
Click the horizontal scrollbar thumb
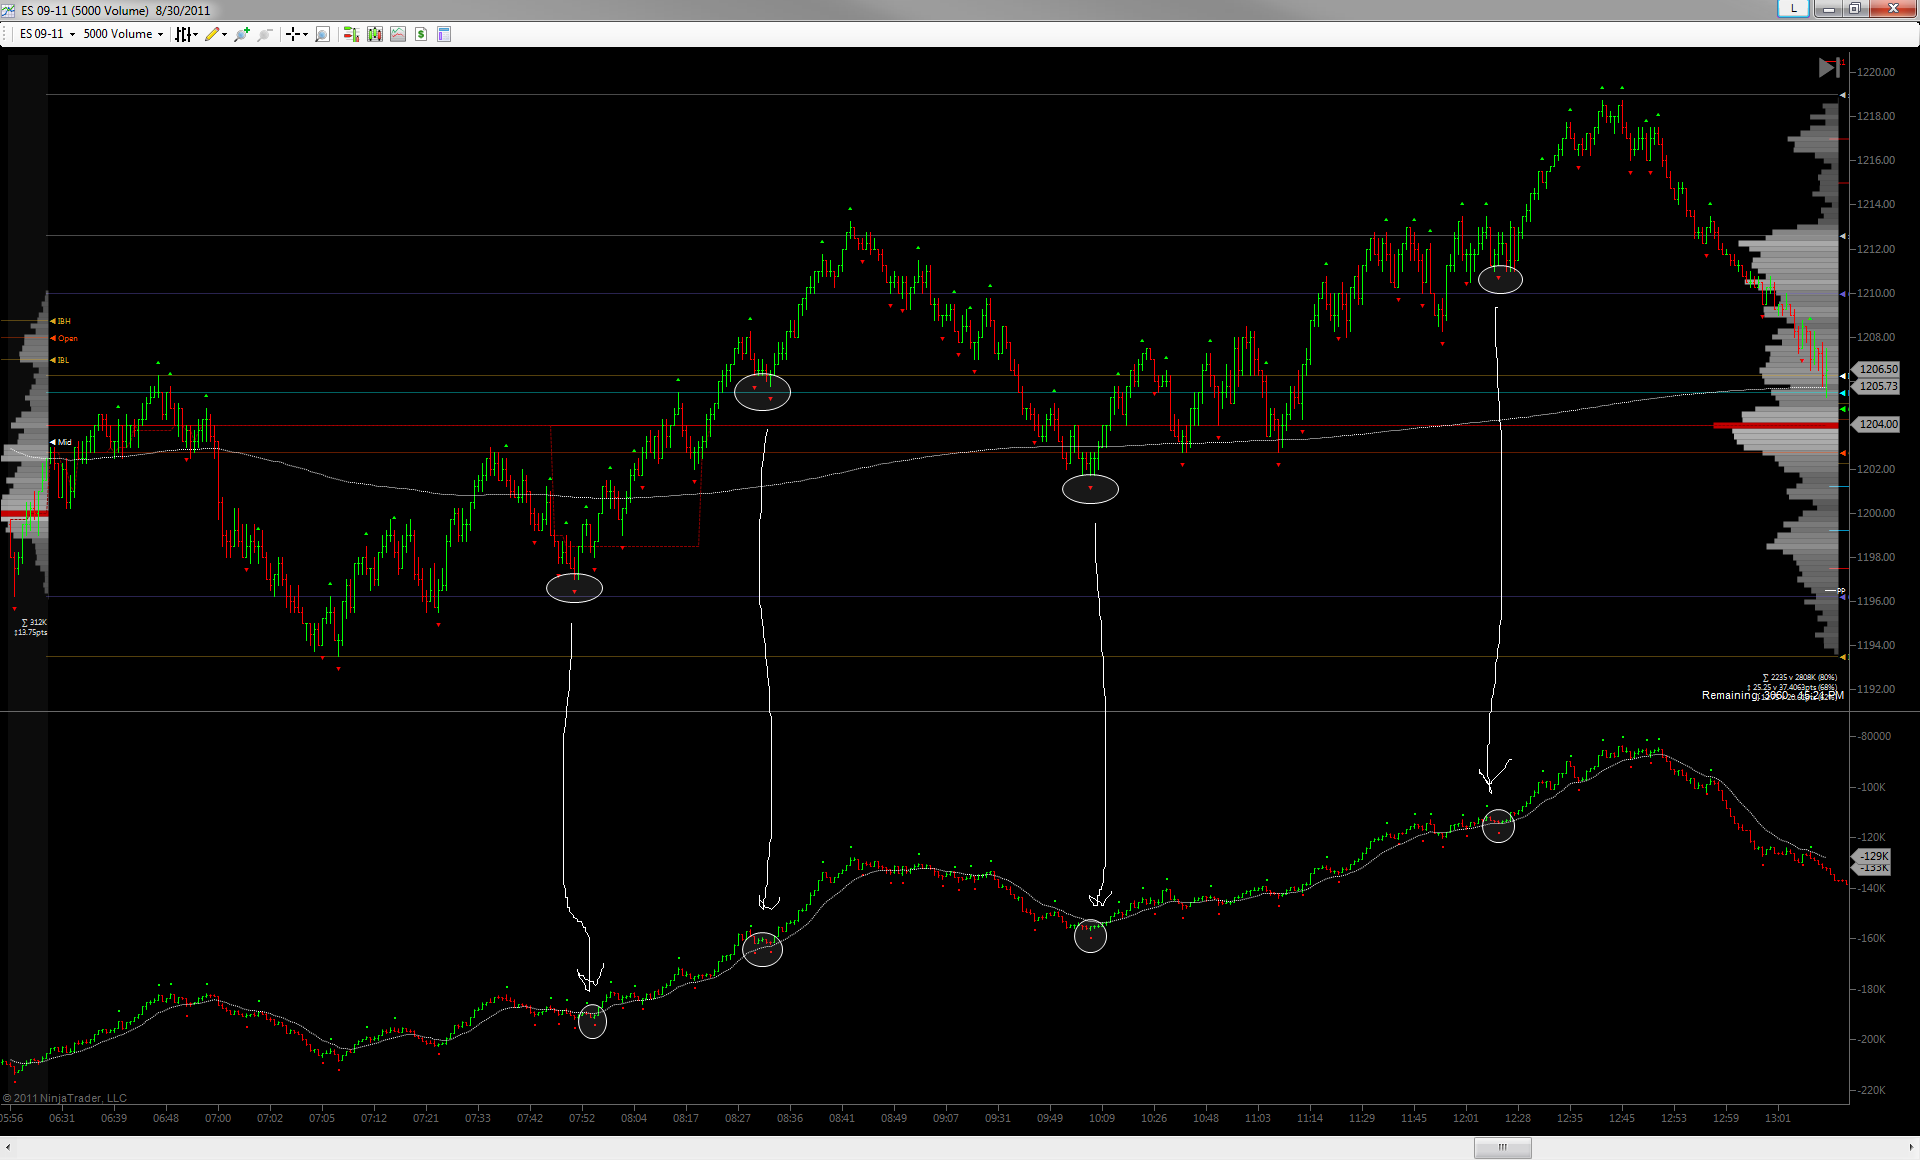(x=1502, y=1147)
